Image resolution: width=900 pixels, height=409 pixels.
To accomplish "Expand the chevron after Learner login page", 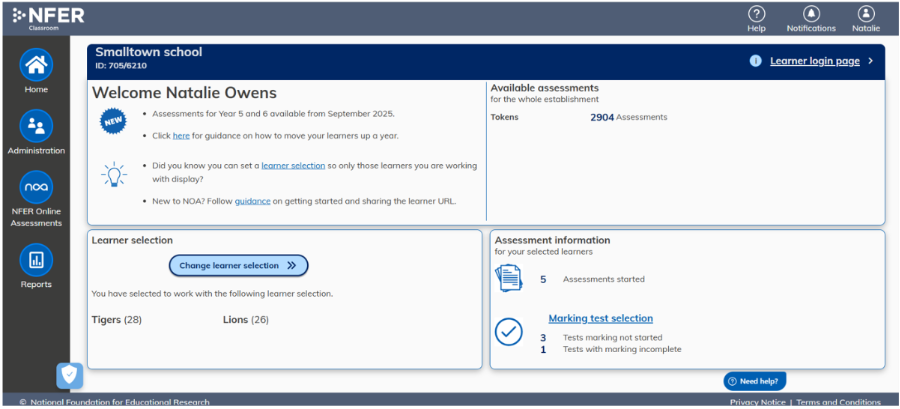I will click(871, 61).
